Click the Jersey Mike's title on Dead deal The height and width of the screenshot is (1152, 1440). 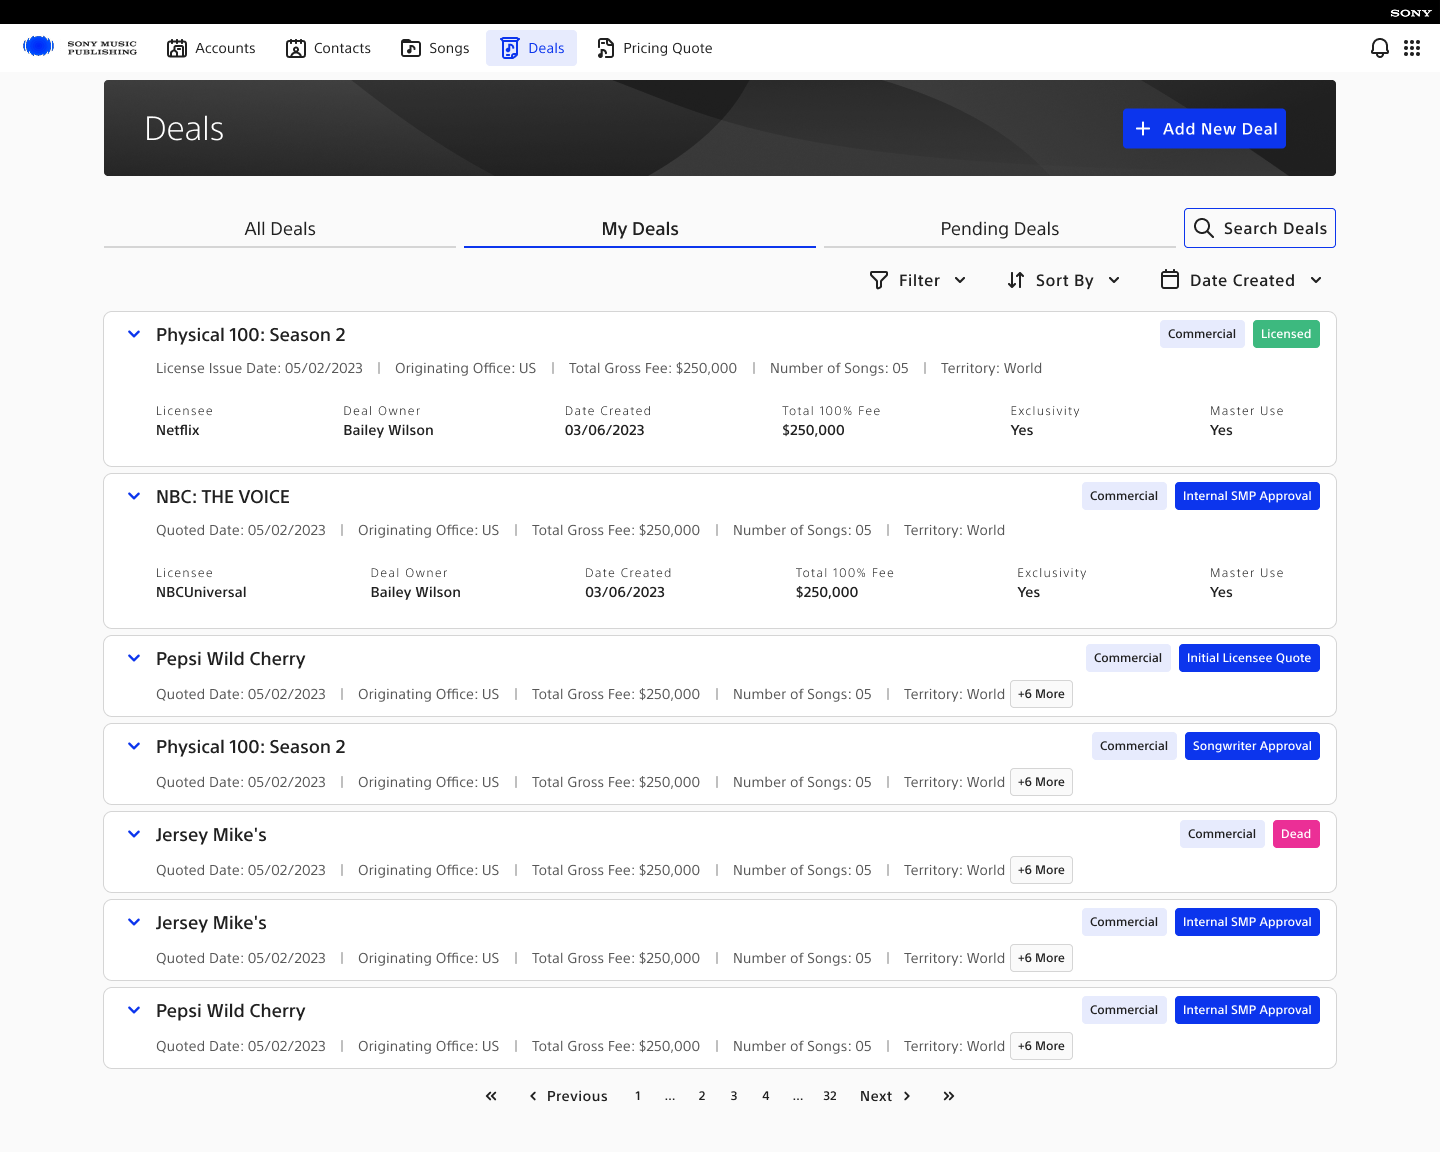click(211, 835)
